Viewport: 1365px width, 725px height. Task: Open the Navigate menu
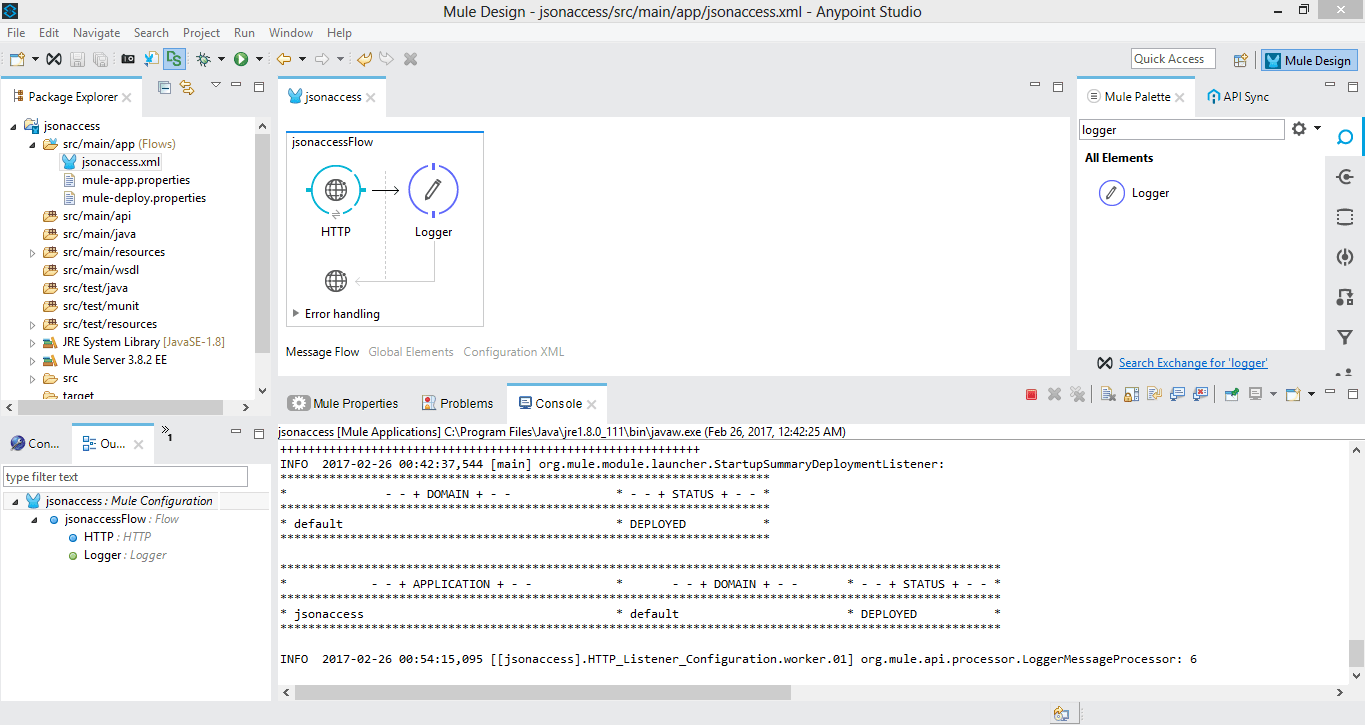click(96, 33)
